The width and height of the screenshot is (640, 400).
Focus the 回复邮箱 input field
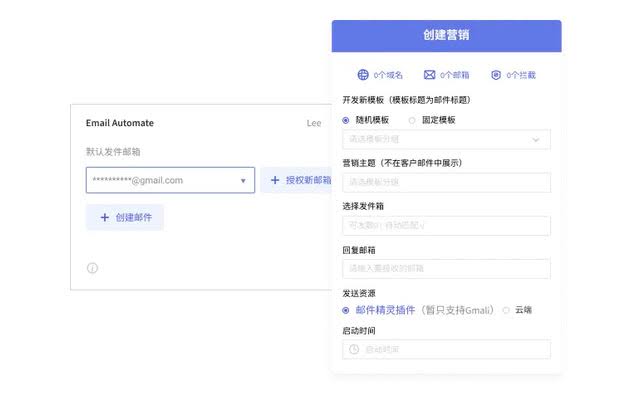coord(446,269)
